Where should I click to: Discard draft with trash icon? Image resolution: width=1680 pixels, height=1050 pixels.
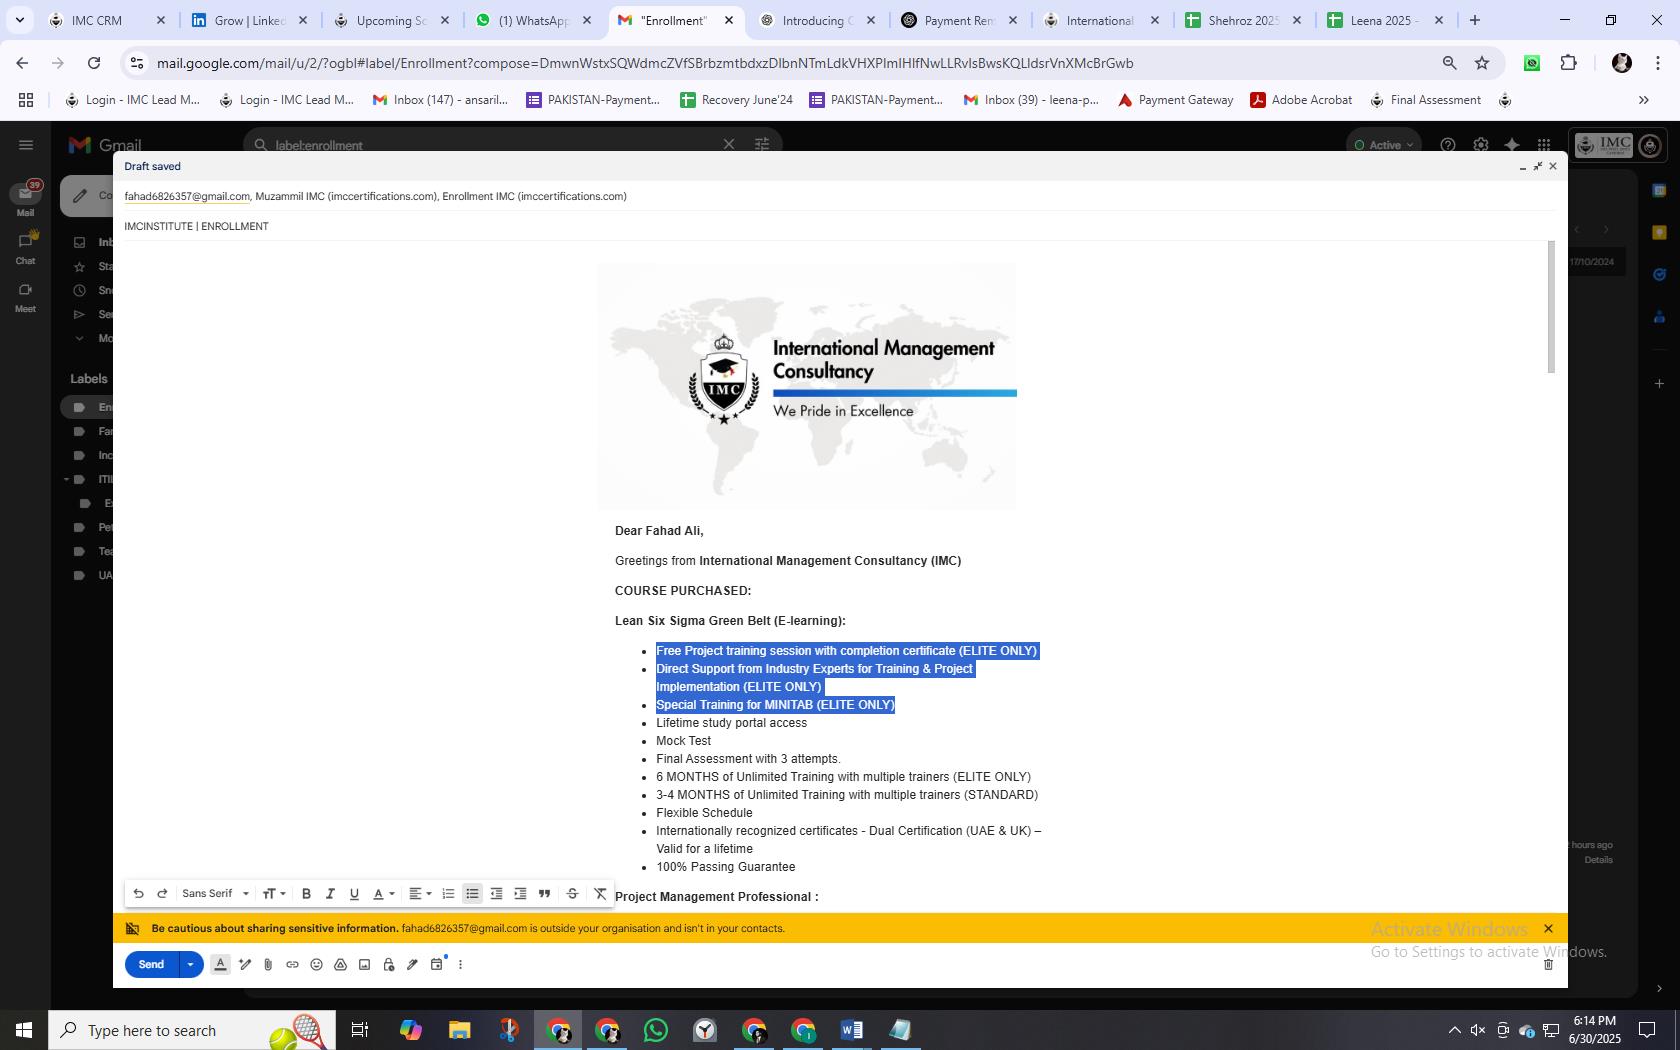pyautogui.click(x=1548, y=965)
